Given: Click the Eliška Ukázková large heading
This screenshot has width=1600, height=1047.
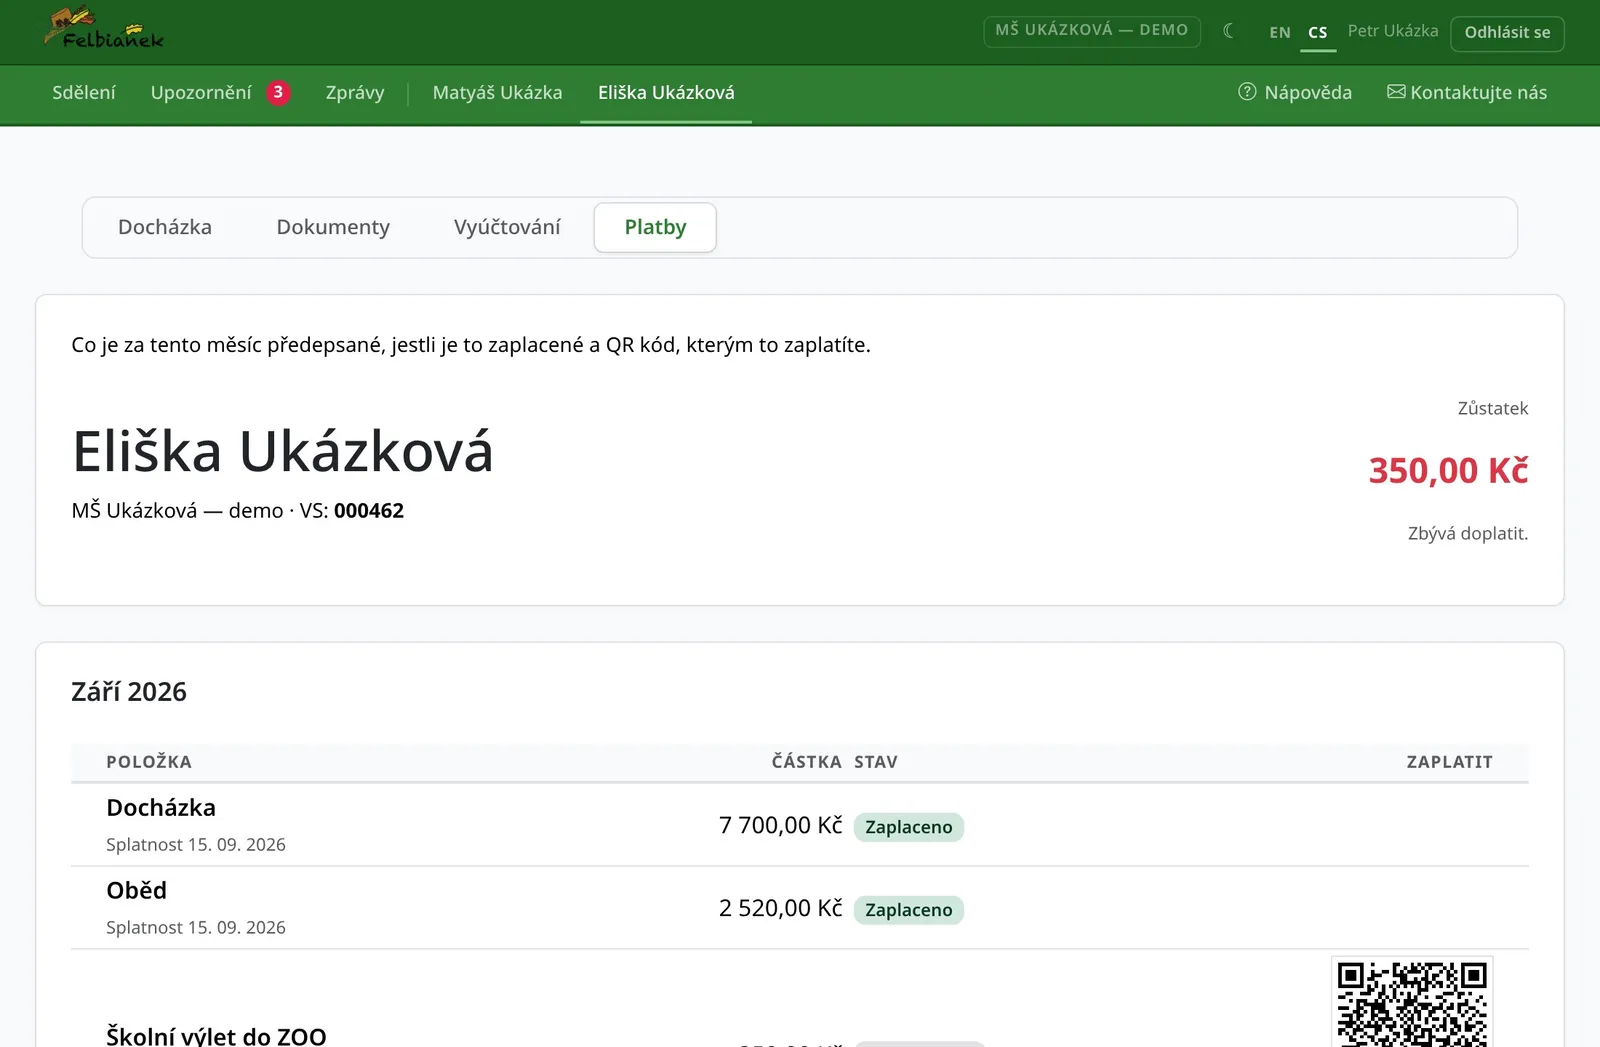Looking at the screenshot, I should (283, 451).
